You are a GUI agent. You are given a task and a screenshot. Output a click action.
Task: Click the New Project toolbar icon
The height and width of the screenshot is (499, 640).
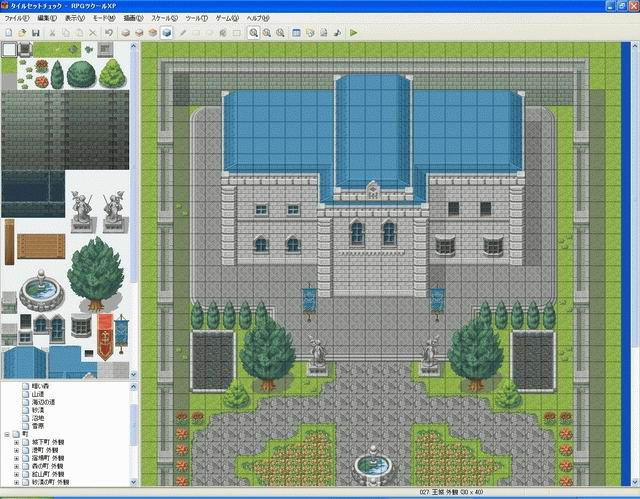[x=7, y=33]
